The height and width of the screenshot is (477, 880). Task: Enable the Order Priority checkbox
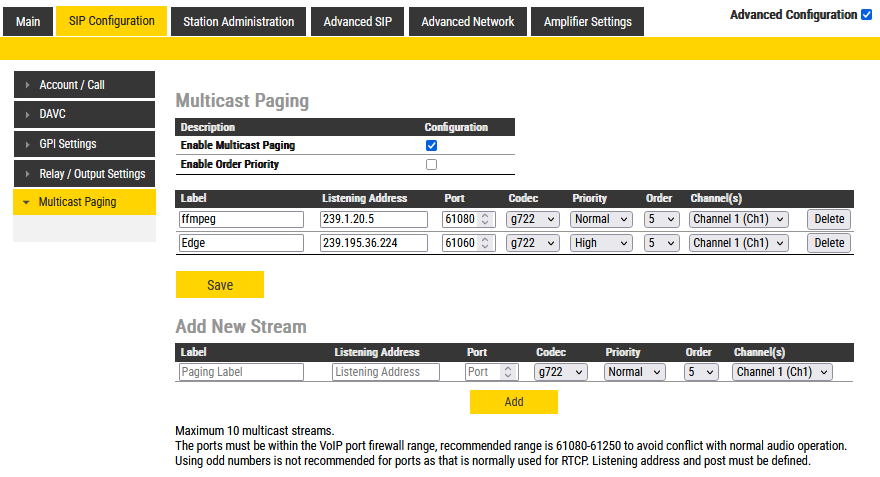[432, 164]
